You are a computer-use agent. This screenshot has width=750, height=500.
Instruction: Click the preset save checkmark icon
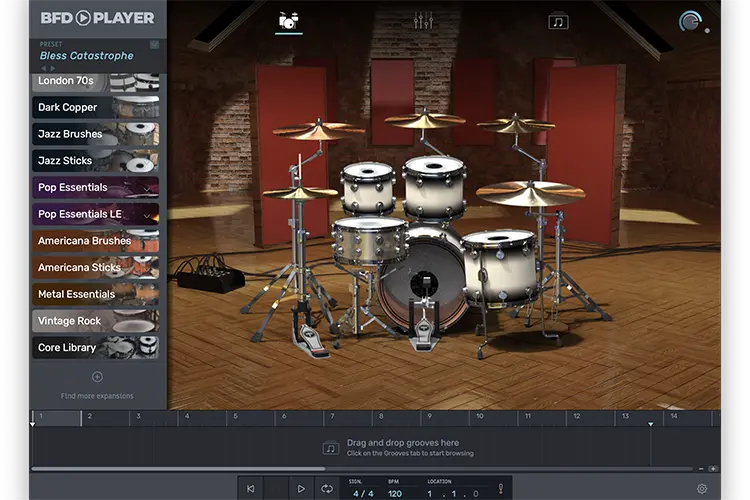(154, 44)
